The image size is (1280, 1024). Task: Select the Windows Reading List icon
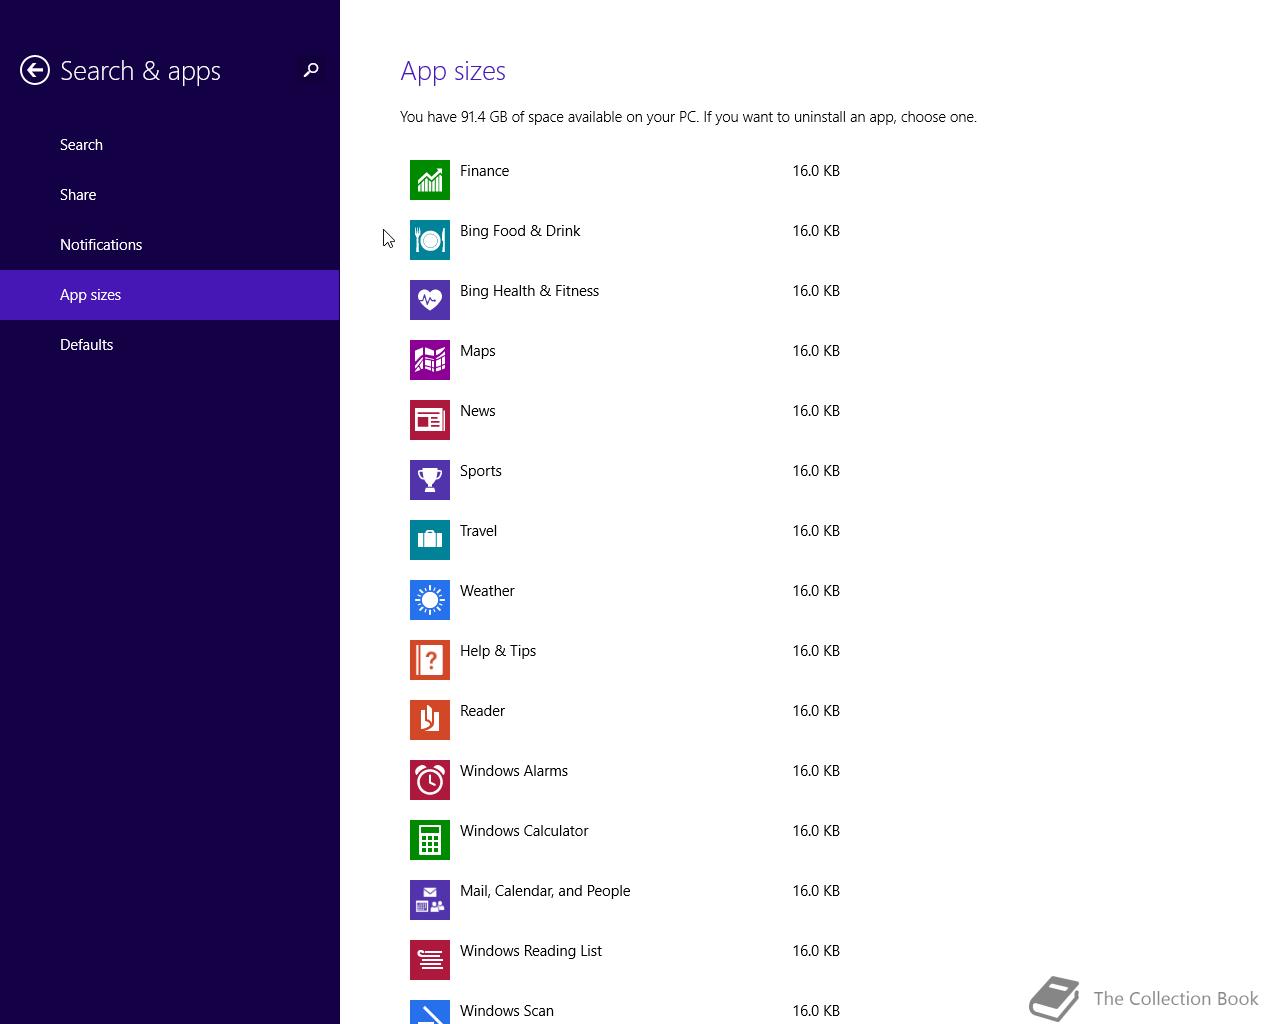tap(430, 960)
